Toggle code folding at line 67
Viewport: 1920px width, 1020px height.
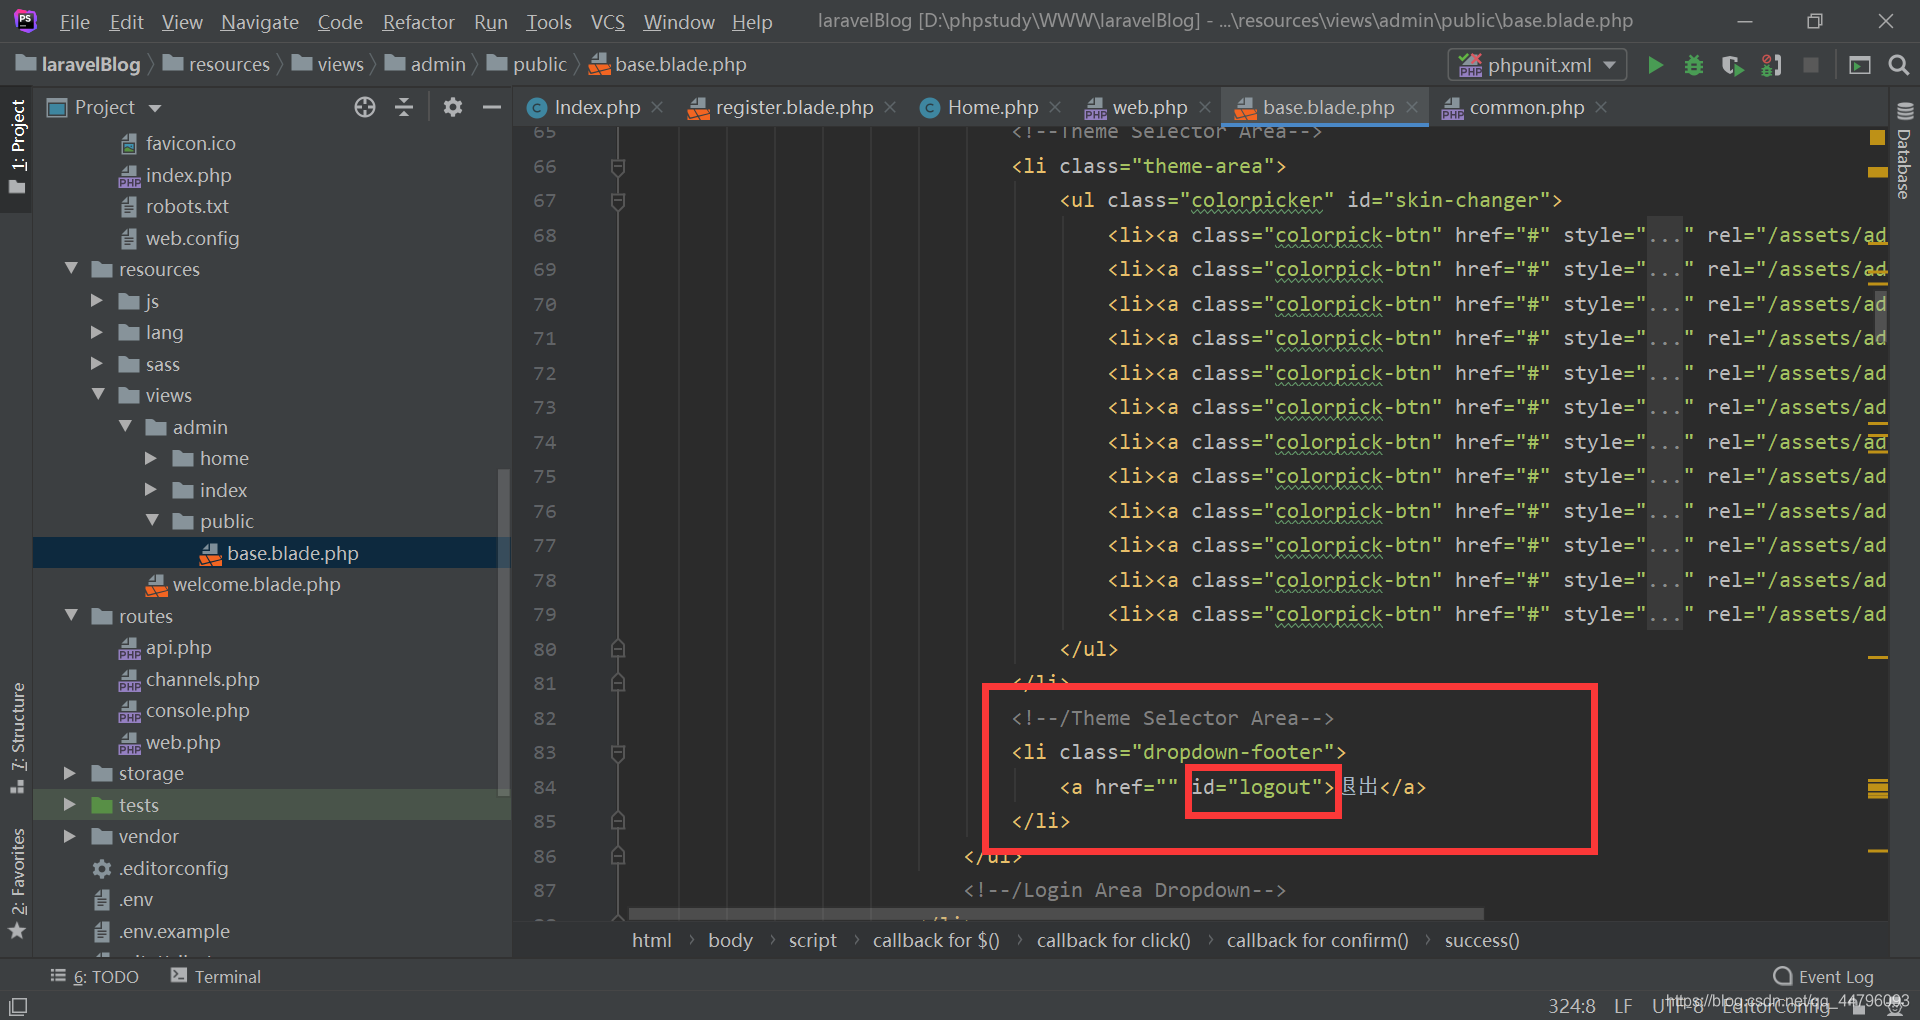pos(618,201)
